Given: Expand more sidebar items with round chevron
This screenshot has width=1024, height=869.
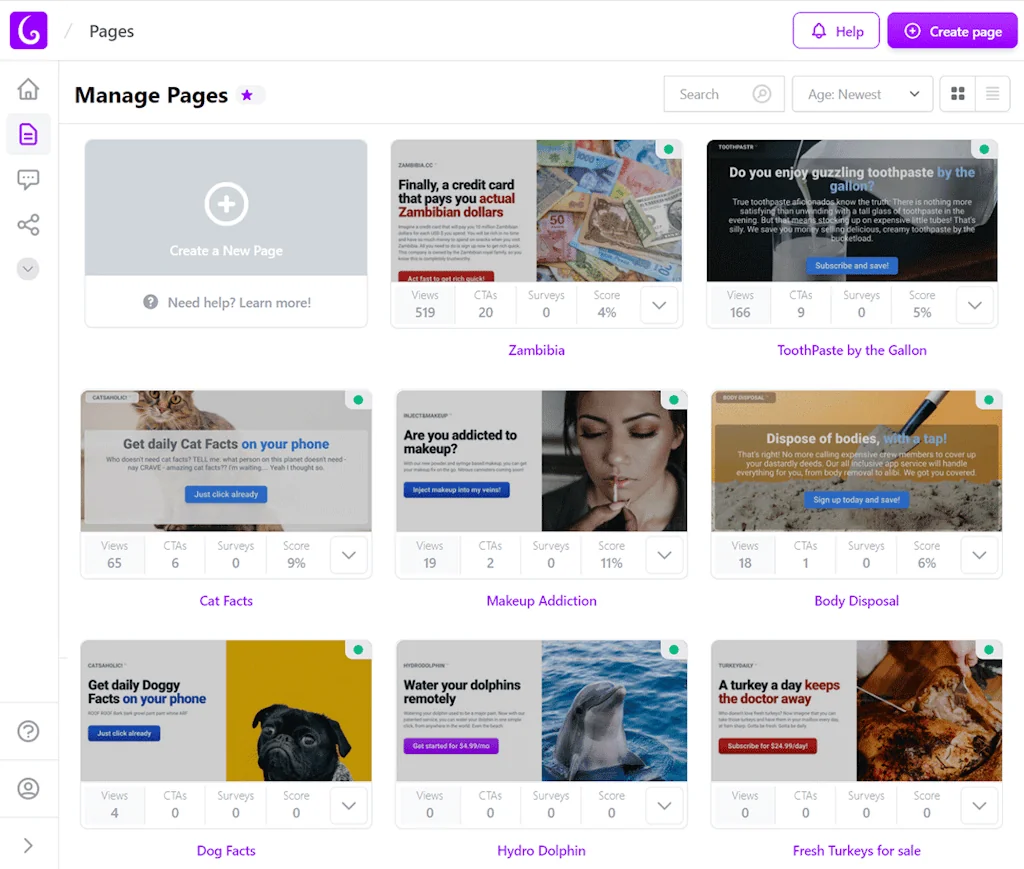Looking at the screenshot, I should tap(28, 269).
